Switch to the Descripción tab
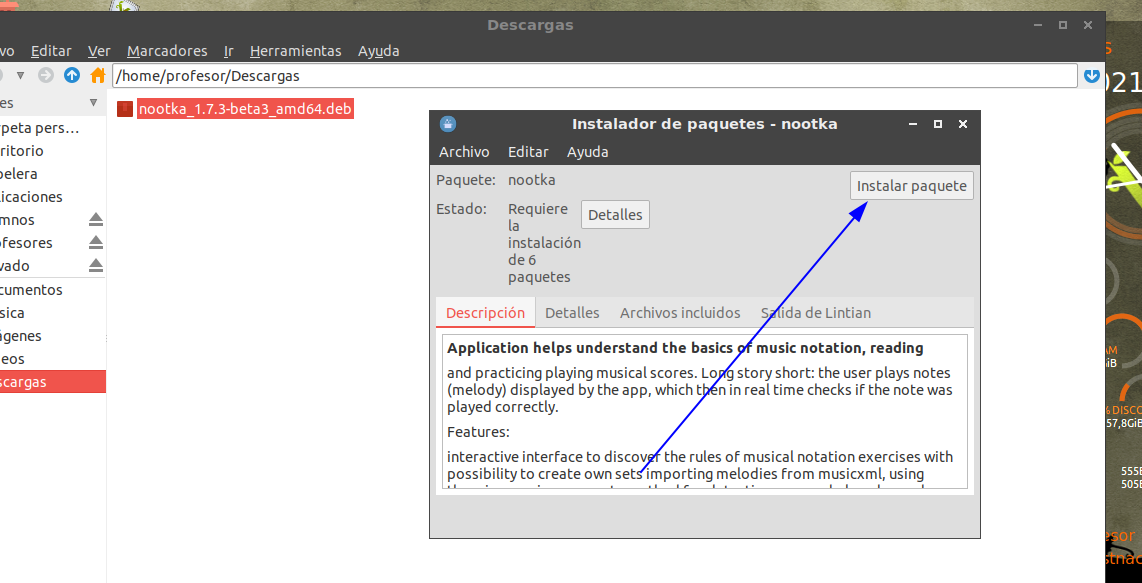The image size is (1142, 583). pyautogui.click(x=485, y=313)
